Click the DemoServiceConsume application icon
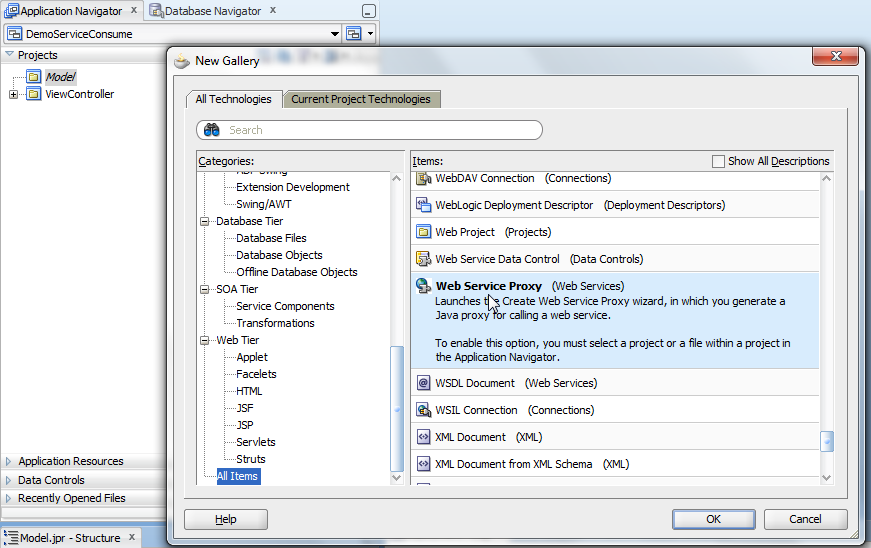Screen dimensions: 871x548 (14, 34)
